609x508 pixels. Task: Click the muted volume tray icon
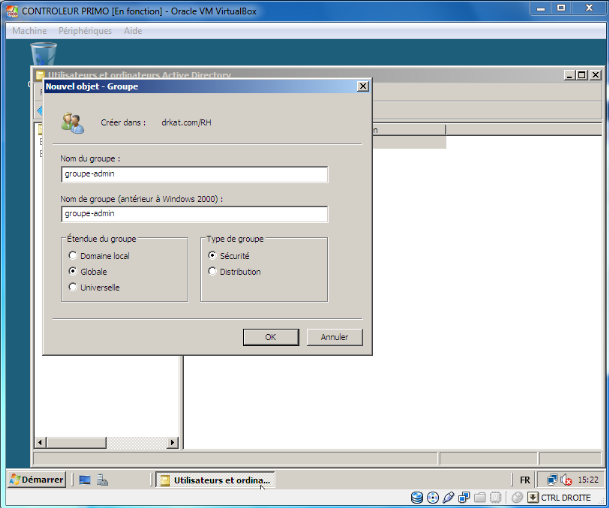[x=566, y=480]
